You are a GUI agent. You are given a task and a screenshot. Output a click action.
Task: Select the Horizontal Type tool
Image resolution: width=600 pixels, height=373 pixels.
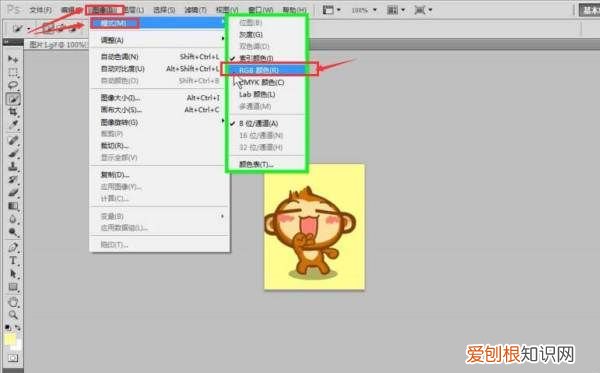pyautogui.click(x=13, y=261)
